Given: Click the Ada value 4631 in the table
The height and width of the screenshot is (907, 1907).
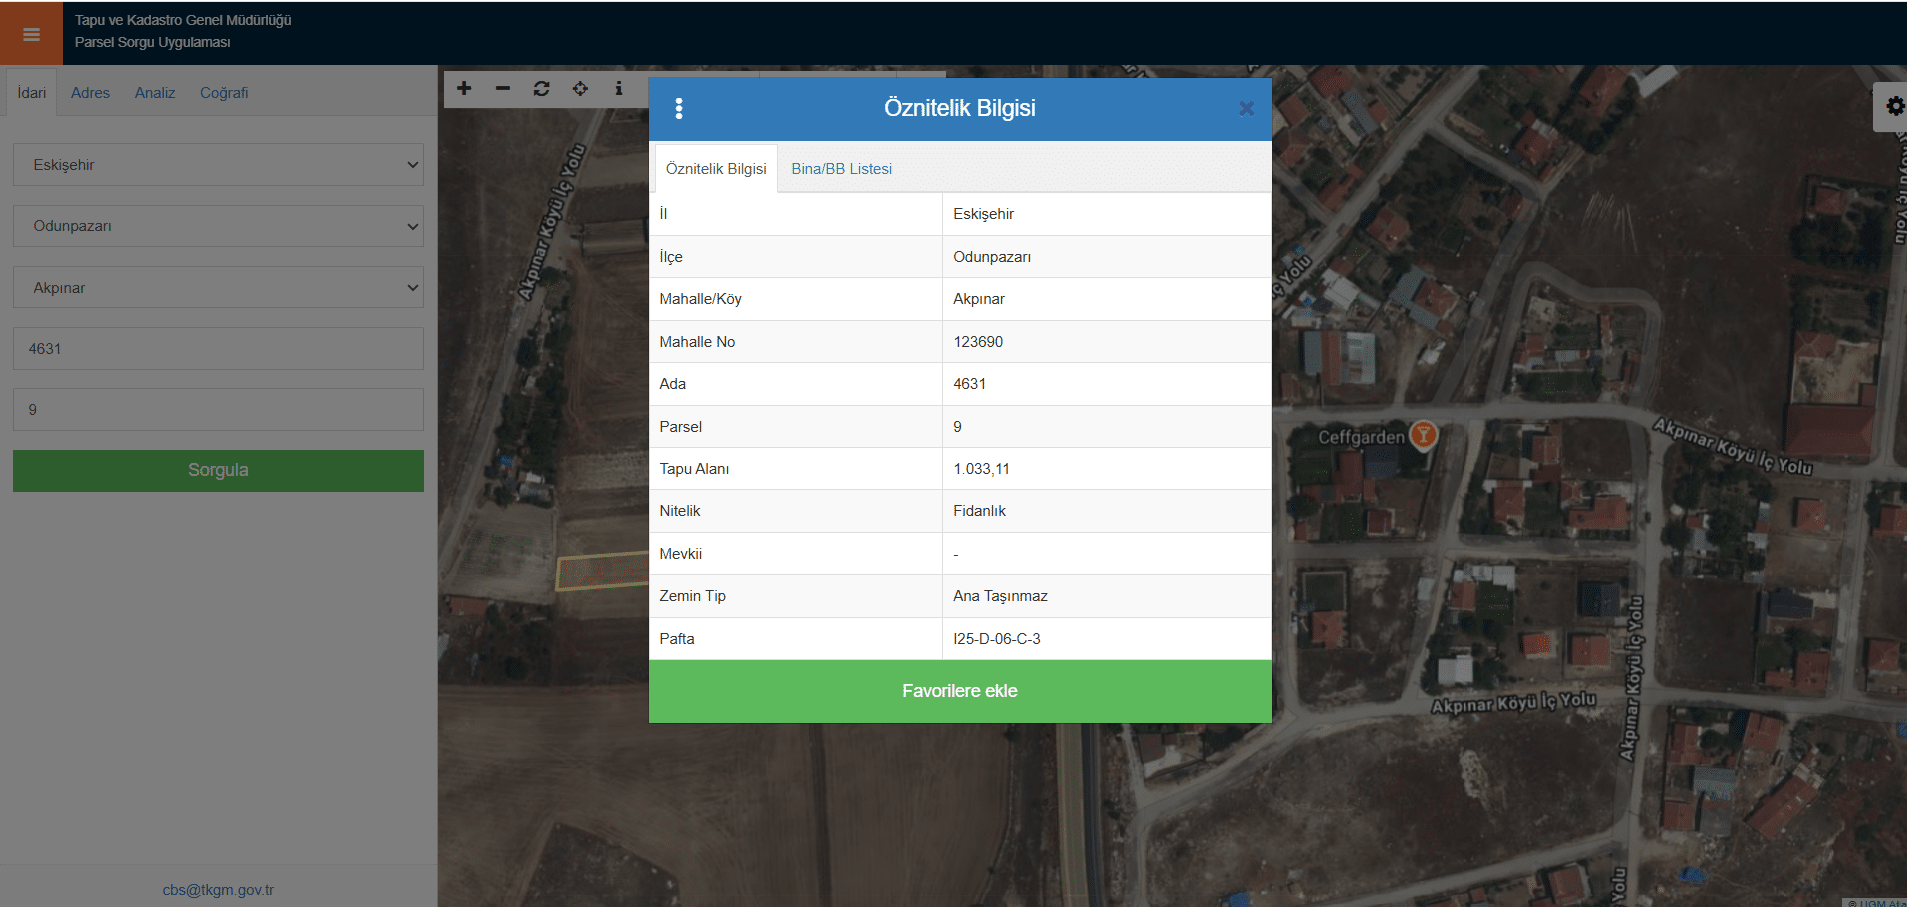Looking at the screenshot, I should pyautogui.click(x=970, y=384).
